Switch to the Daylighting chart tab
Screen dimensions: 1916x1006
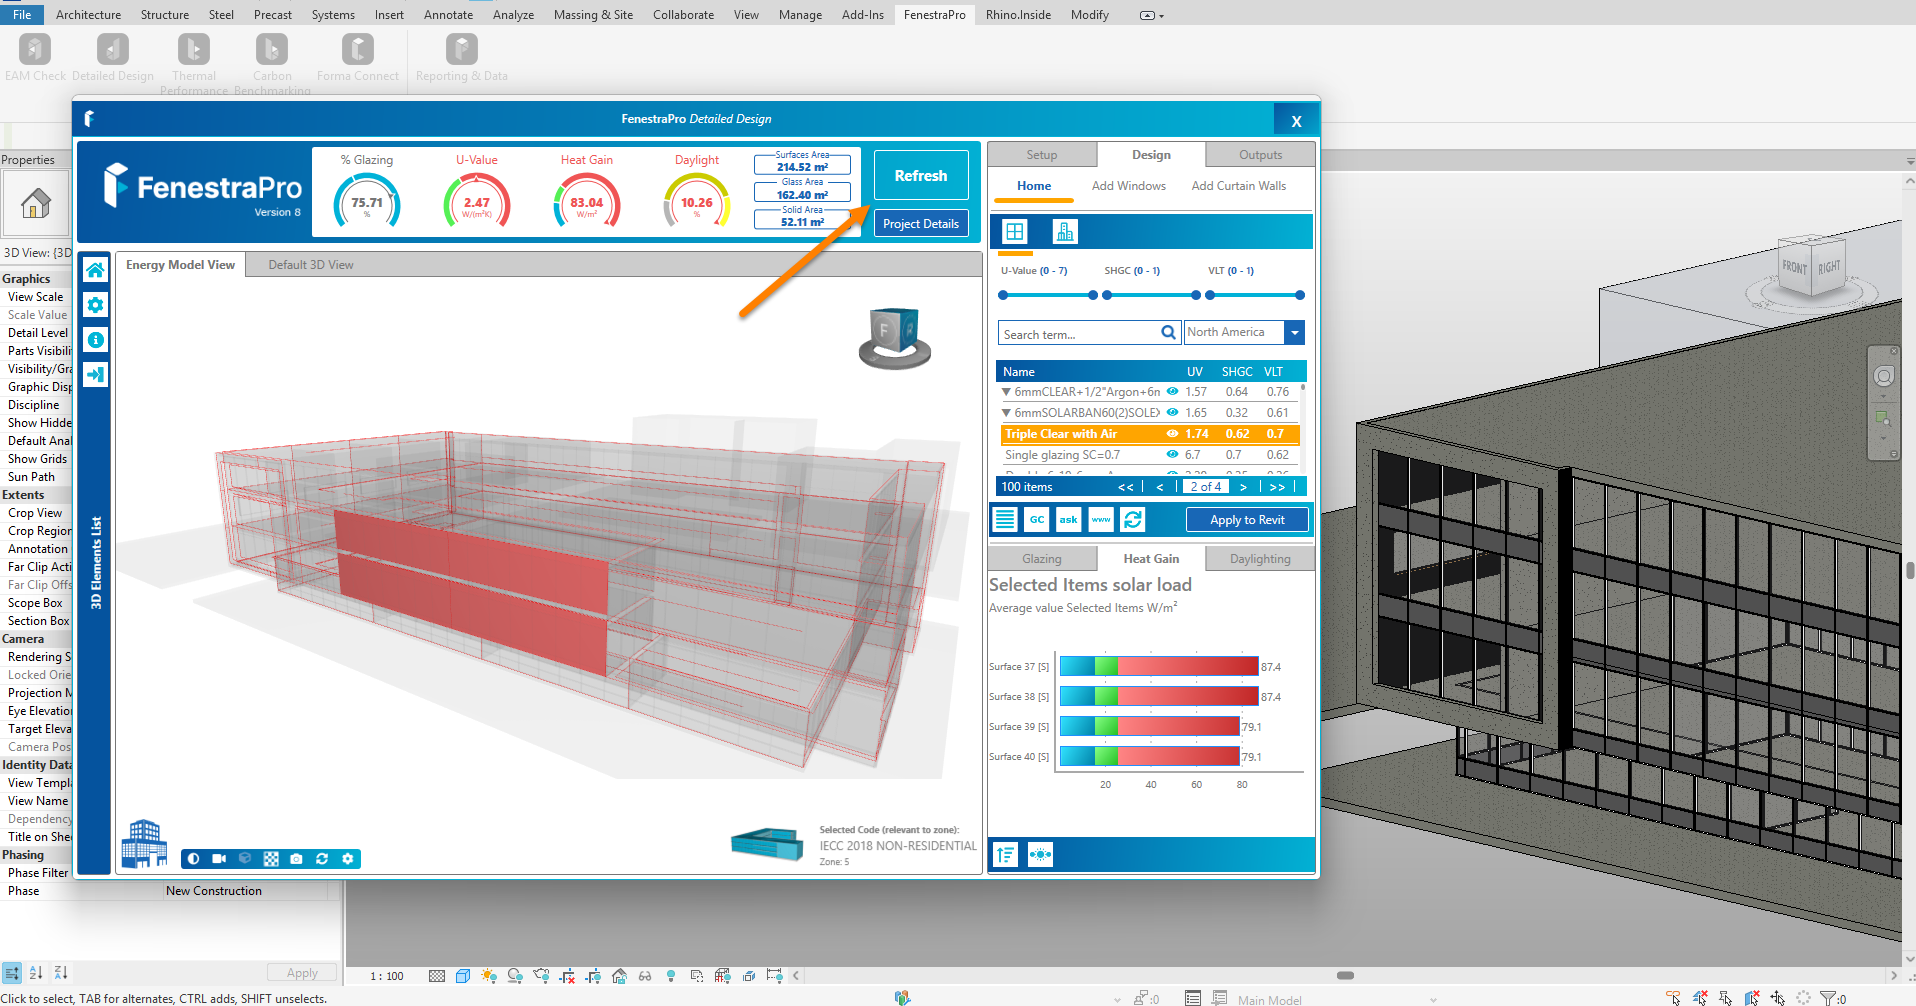(1260, 559)
